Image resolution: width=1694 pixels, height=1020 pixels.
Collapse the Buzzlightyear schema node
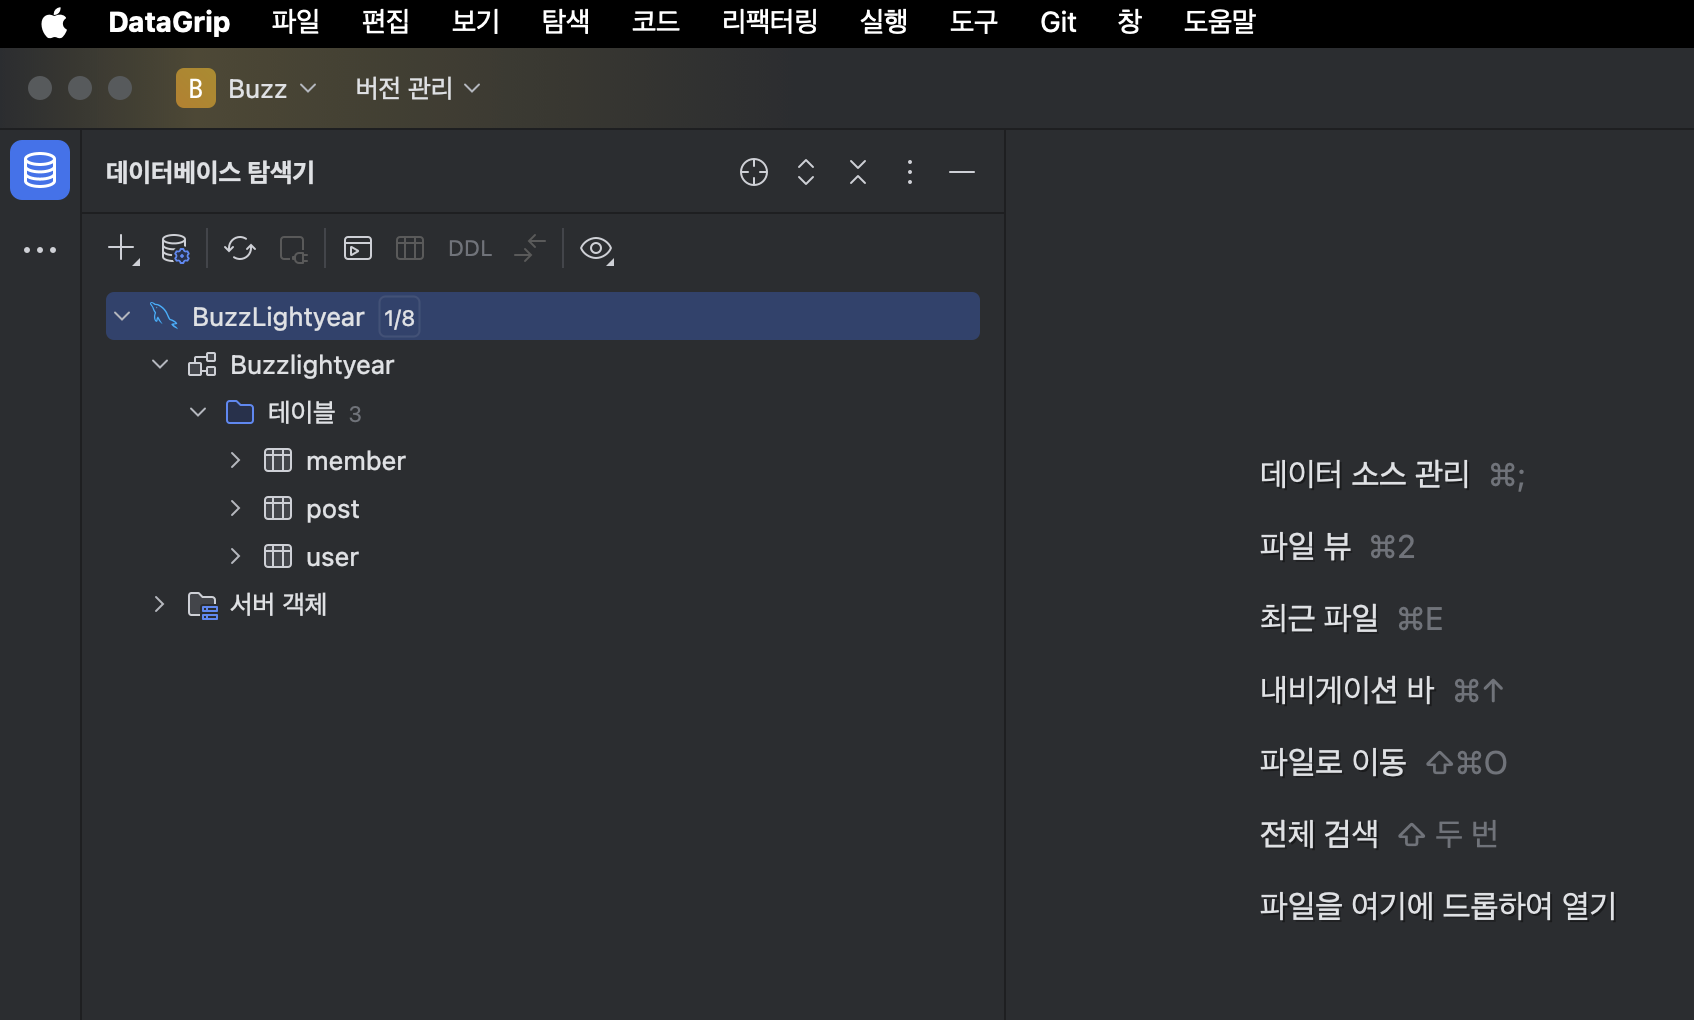(x=160, y=364)
